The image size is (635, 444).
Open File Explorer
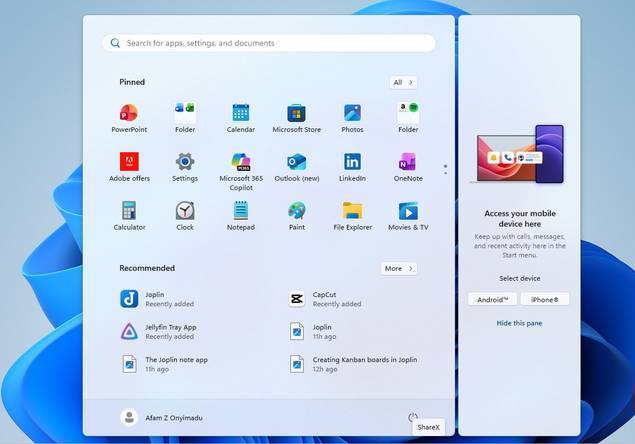pyautogui.click(x=352, y=216)
